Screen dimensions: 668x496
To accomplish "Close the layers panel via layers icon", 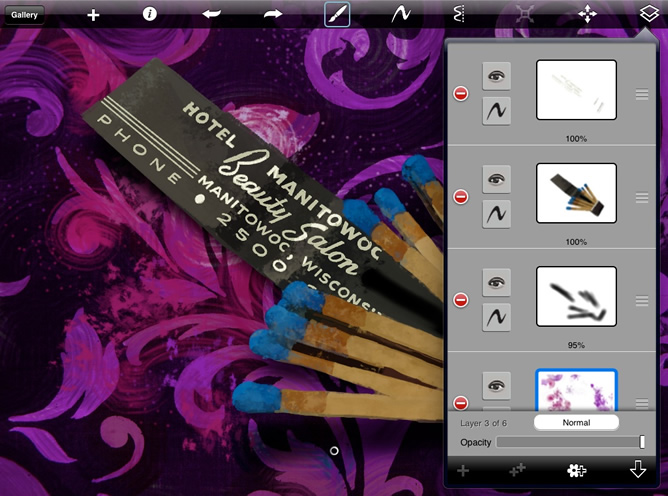I will (x=648, y=14).
